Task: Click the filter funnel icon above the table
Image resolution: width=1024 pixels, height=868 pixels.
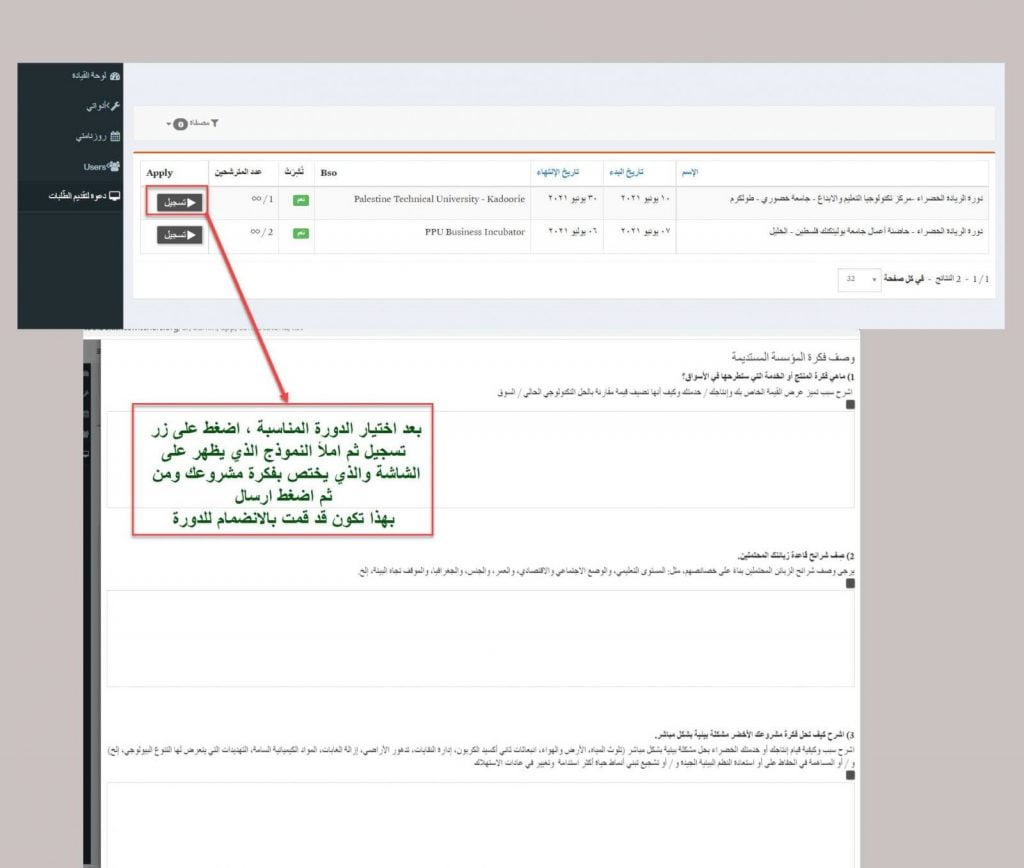Action: (x=214, y=123)
